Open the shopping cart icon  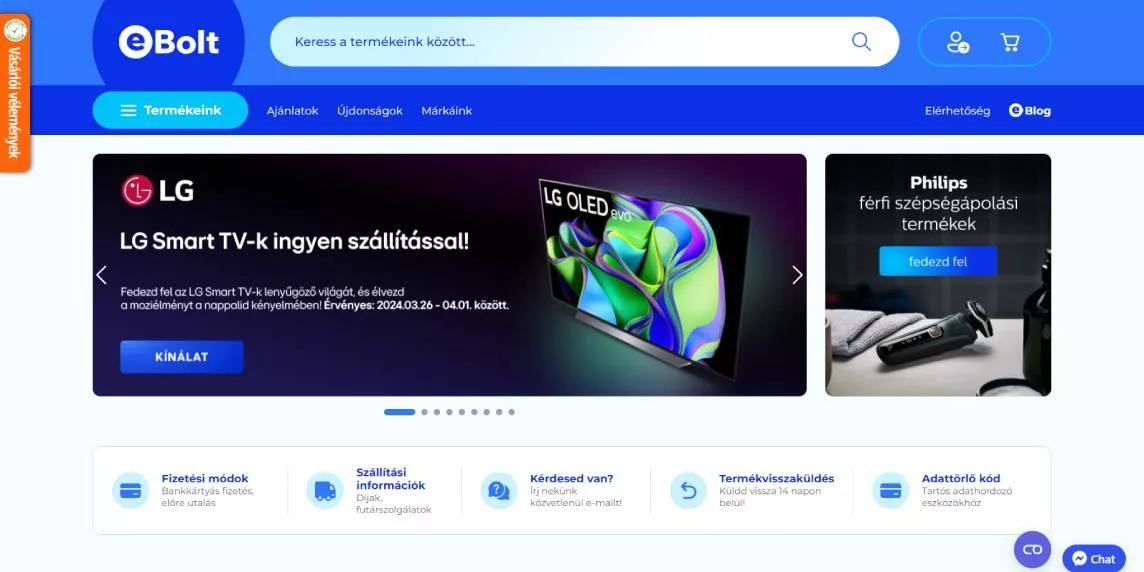point(1010,42)
